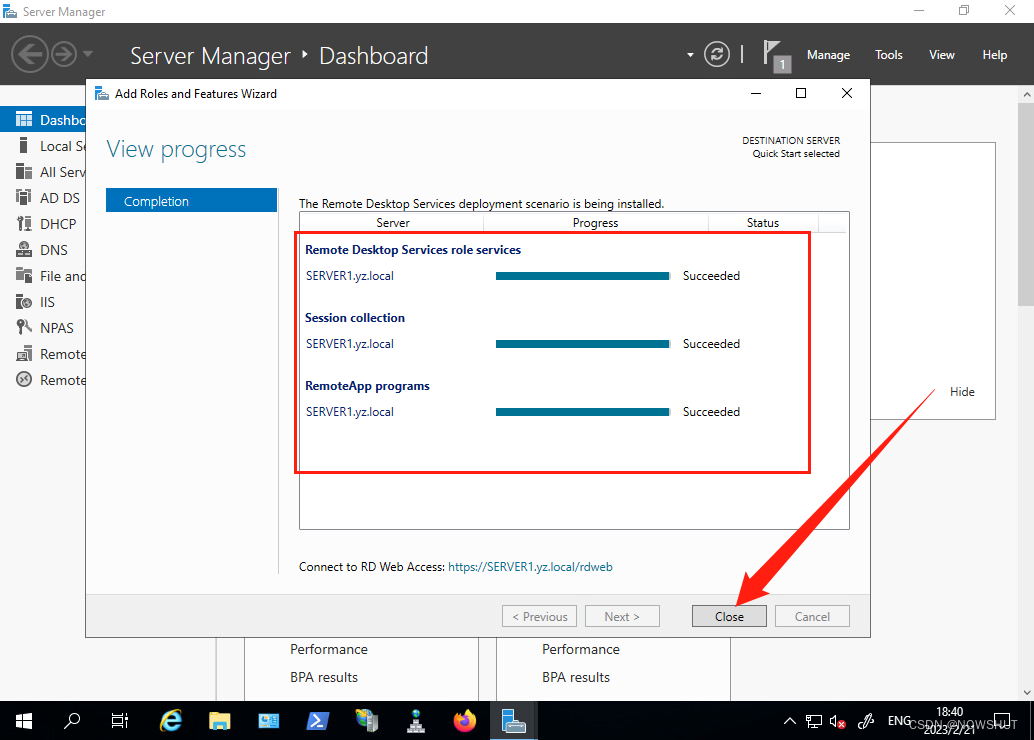Image resolution: width=1034 pixels, height=740 pixels.
Task: Click the File and Storage Services icon
Action: coord(24,276)
